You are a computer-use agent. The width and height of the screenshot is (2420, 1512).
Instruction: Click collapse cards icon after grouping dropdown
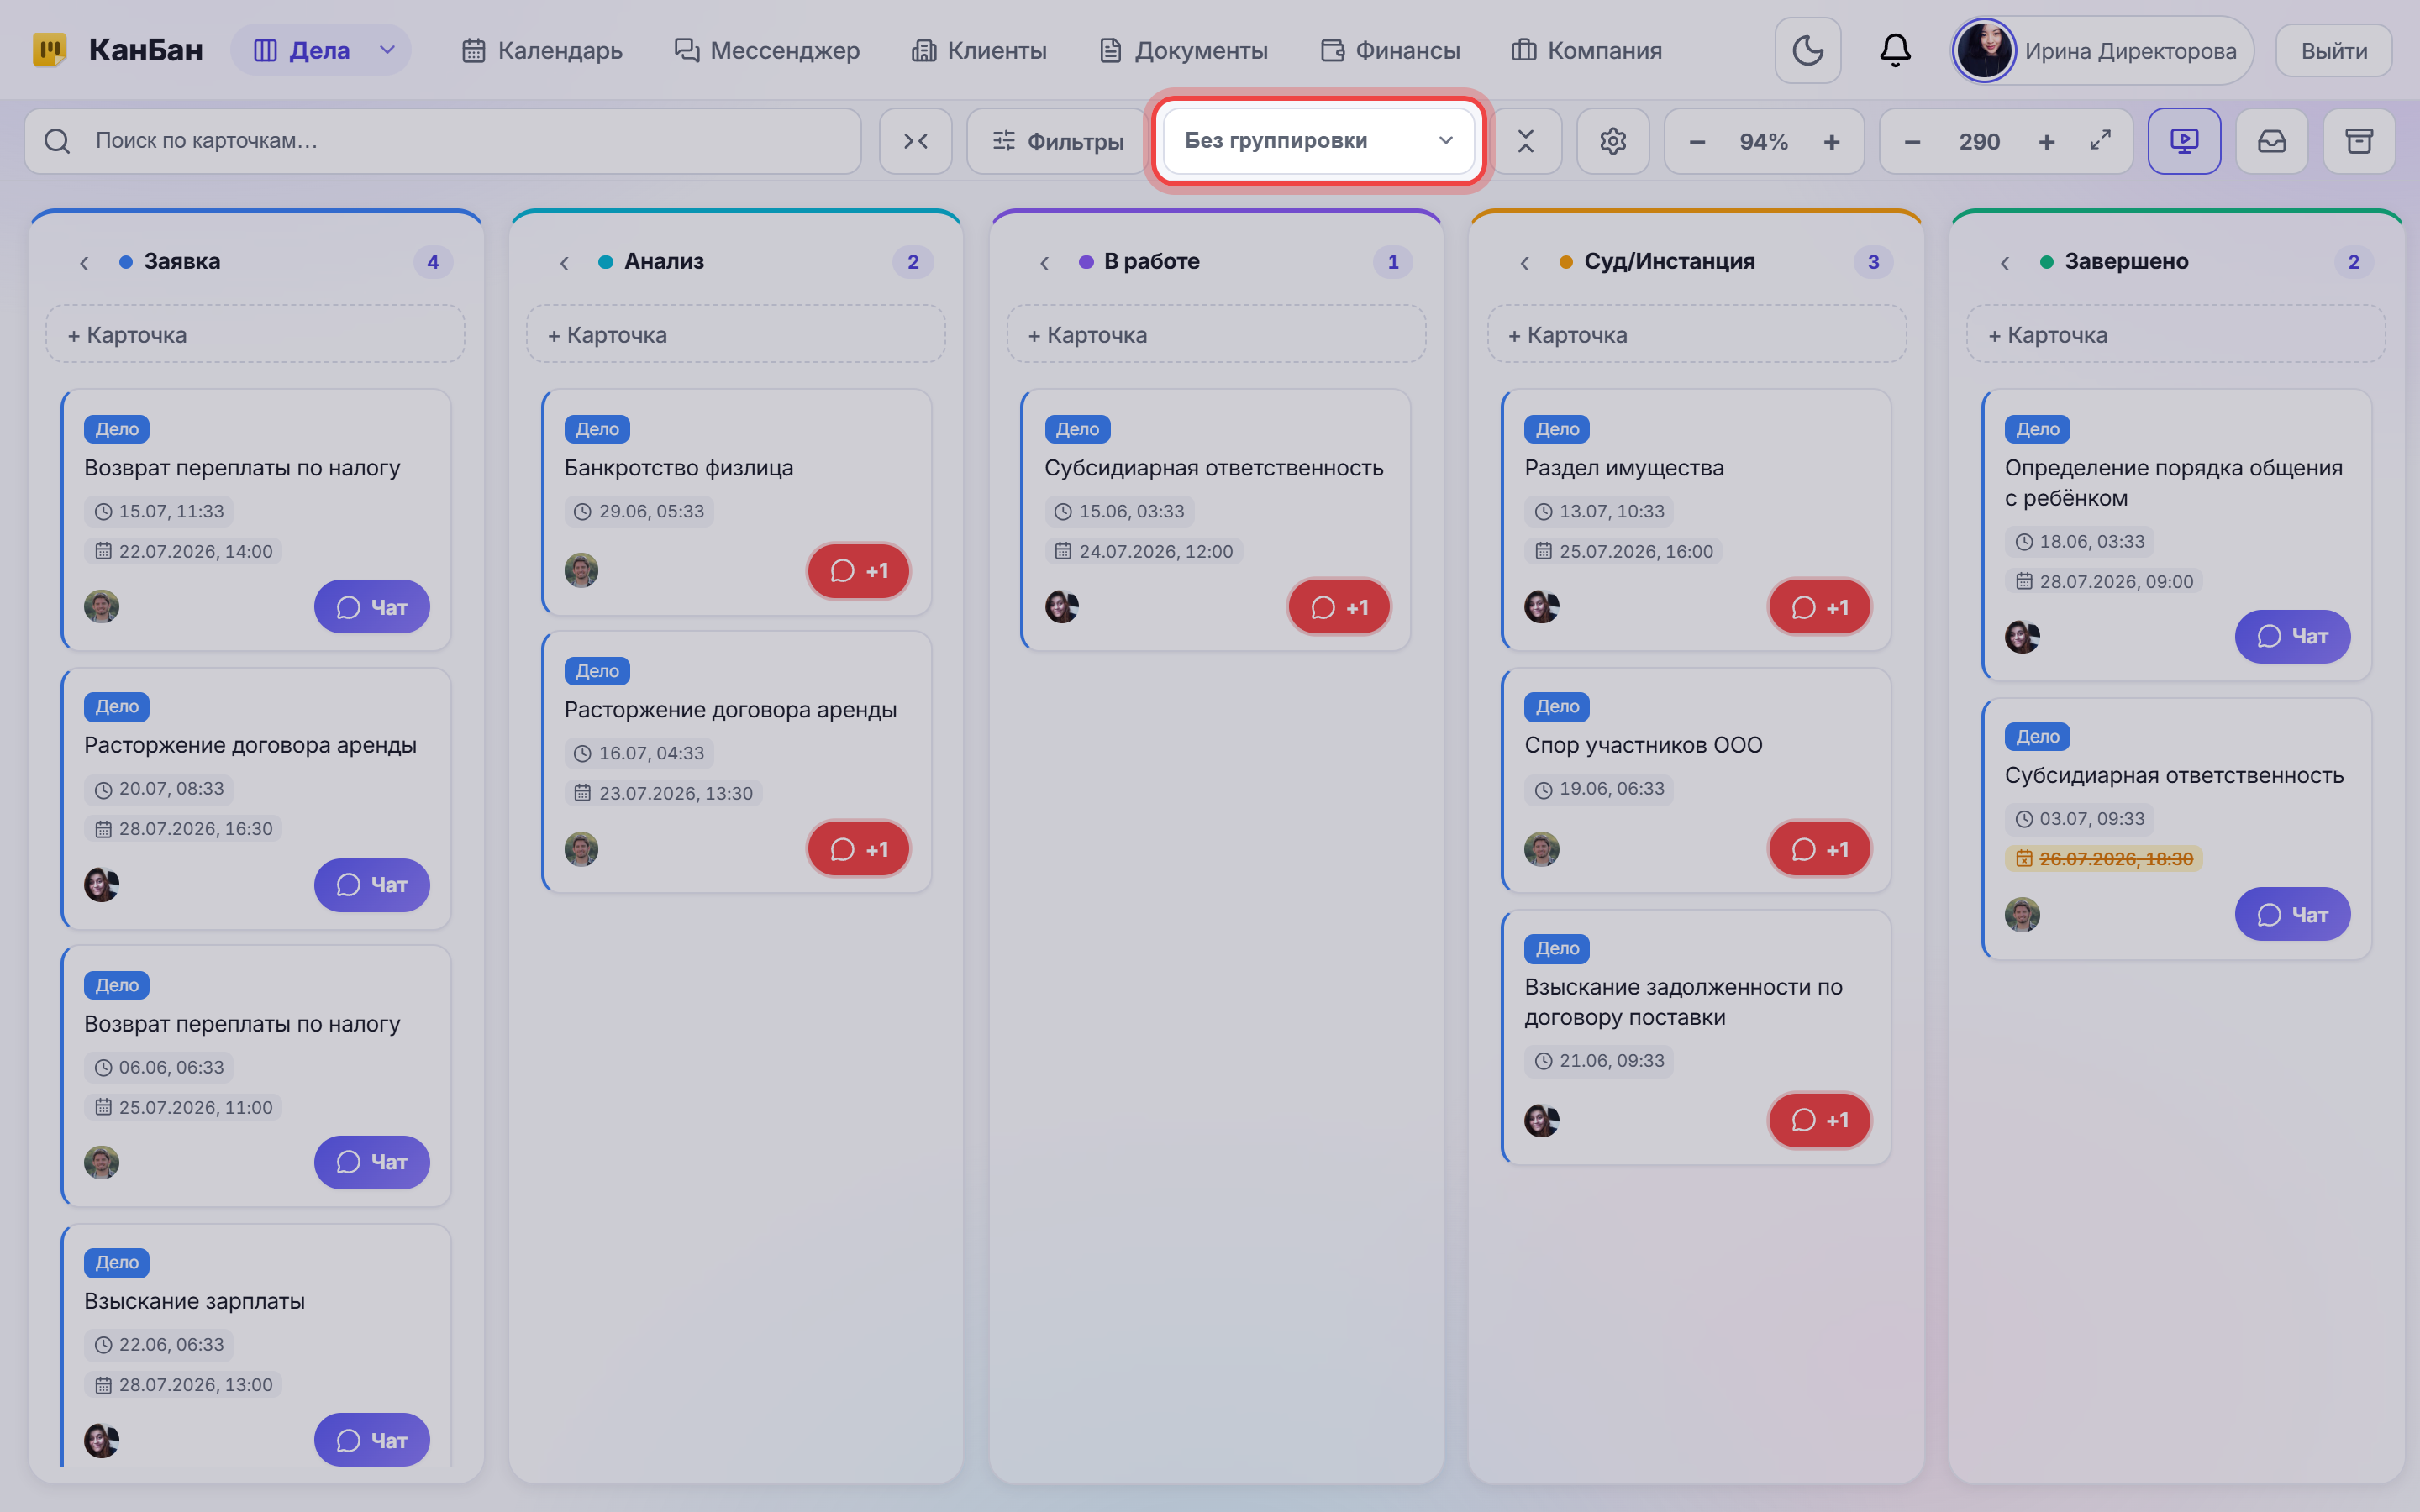tap(1525, 141)
